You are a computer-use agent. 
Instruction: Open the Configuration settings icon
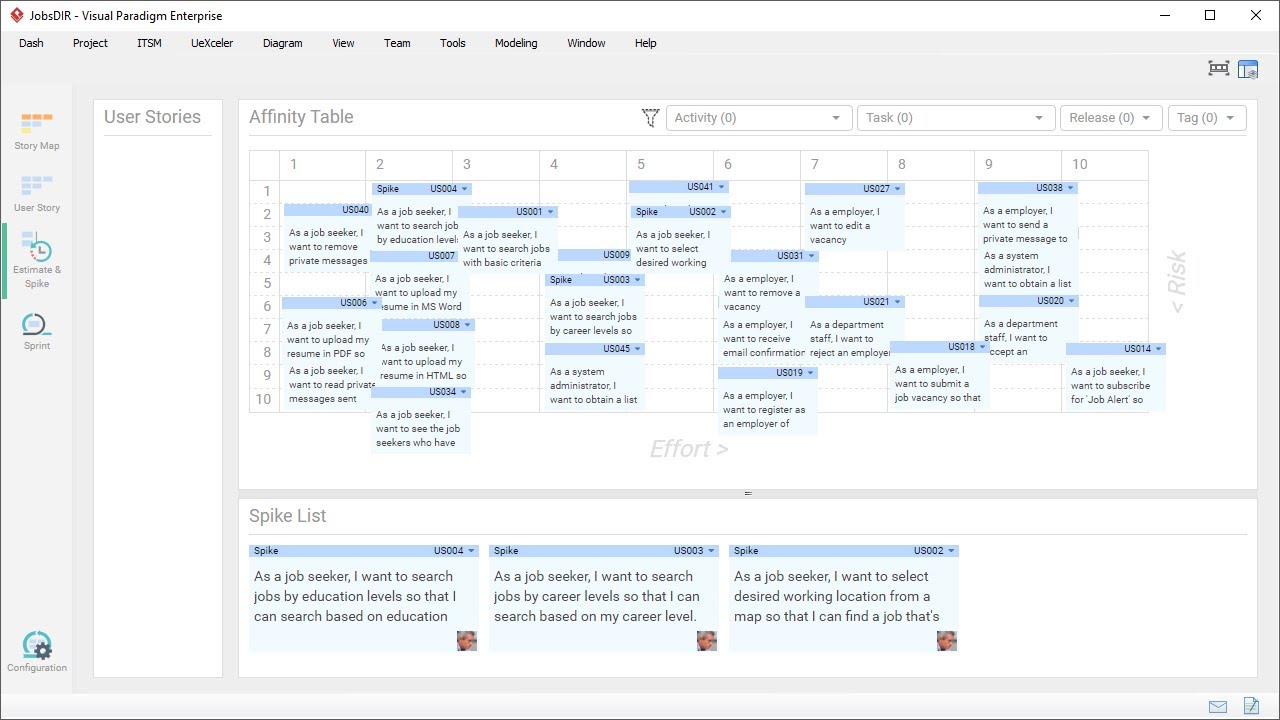(x=36, y=652)
